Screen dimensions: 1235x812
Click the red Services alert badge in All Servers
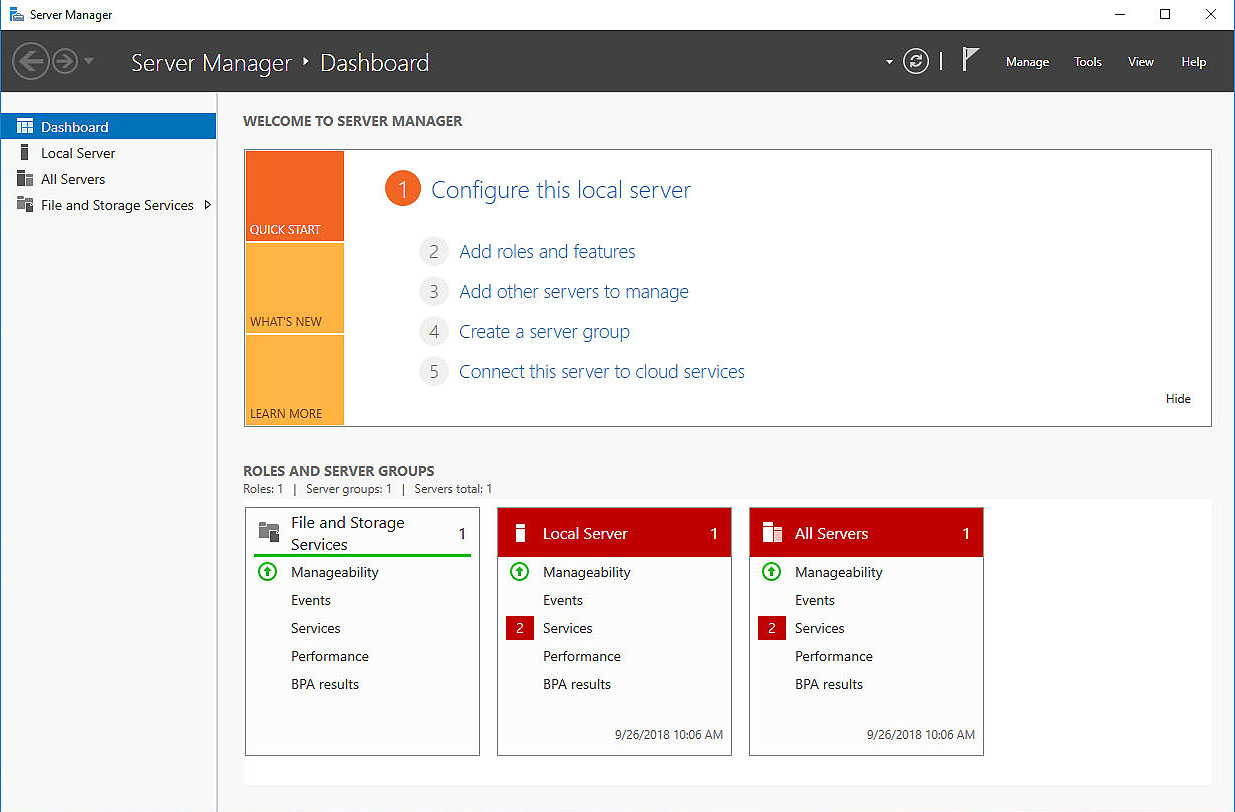coord(771,628)
